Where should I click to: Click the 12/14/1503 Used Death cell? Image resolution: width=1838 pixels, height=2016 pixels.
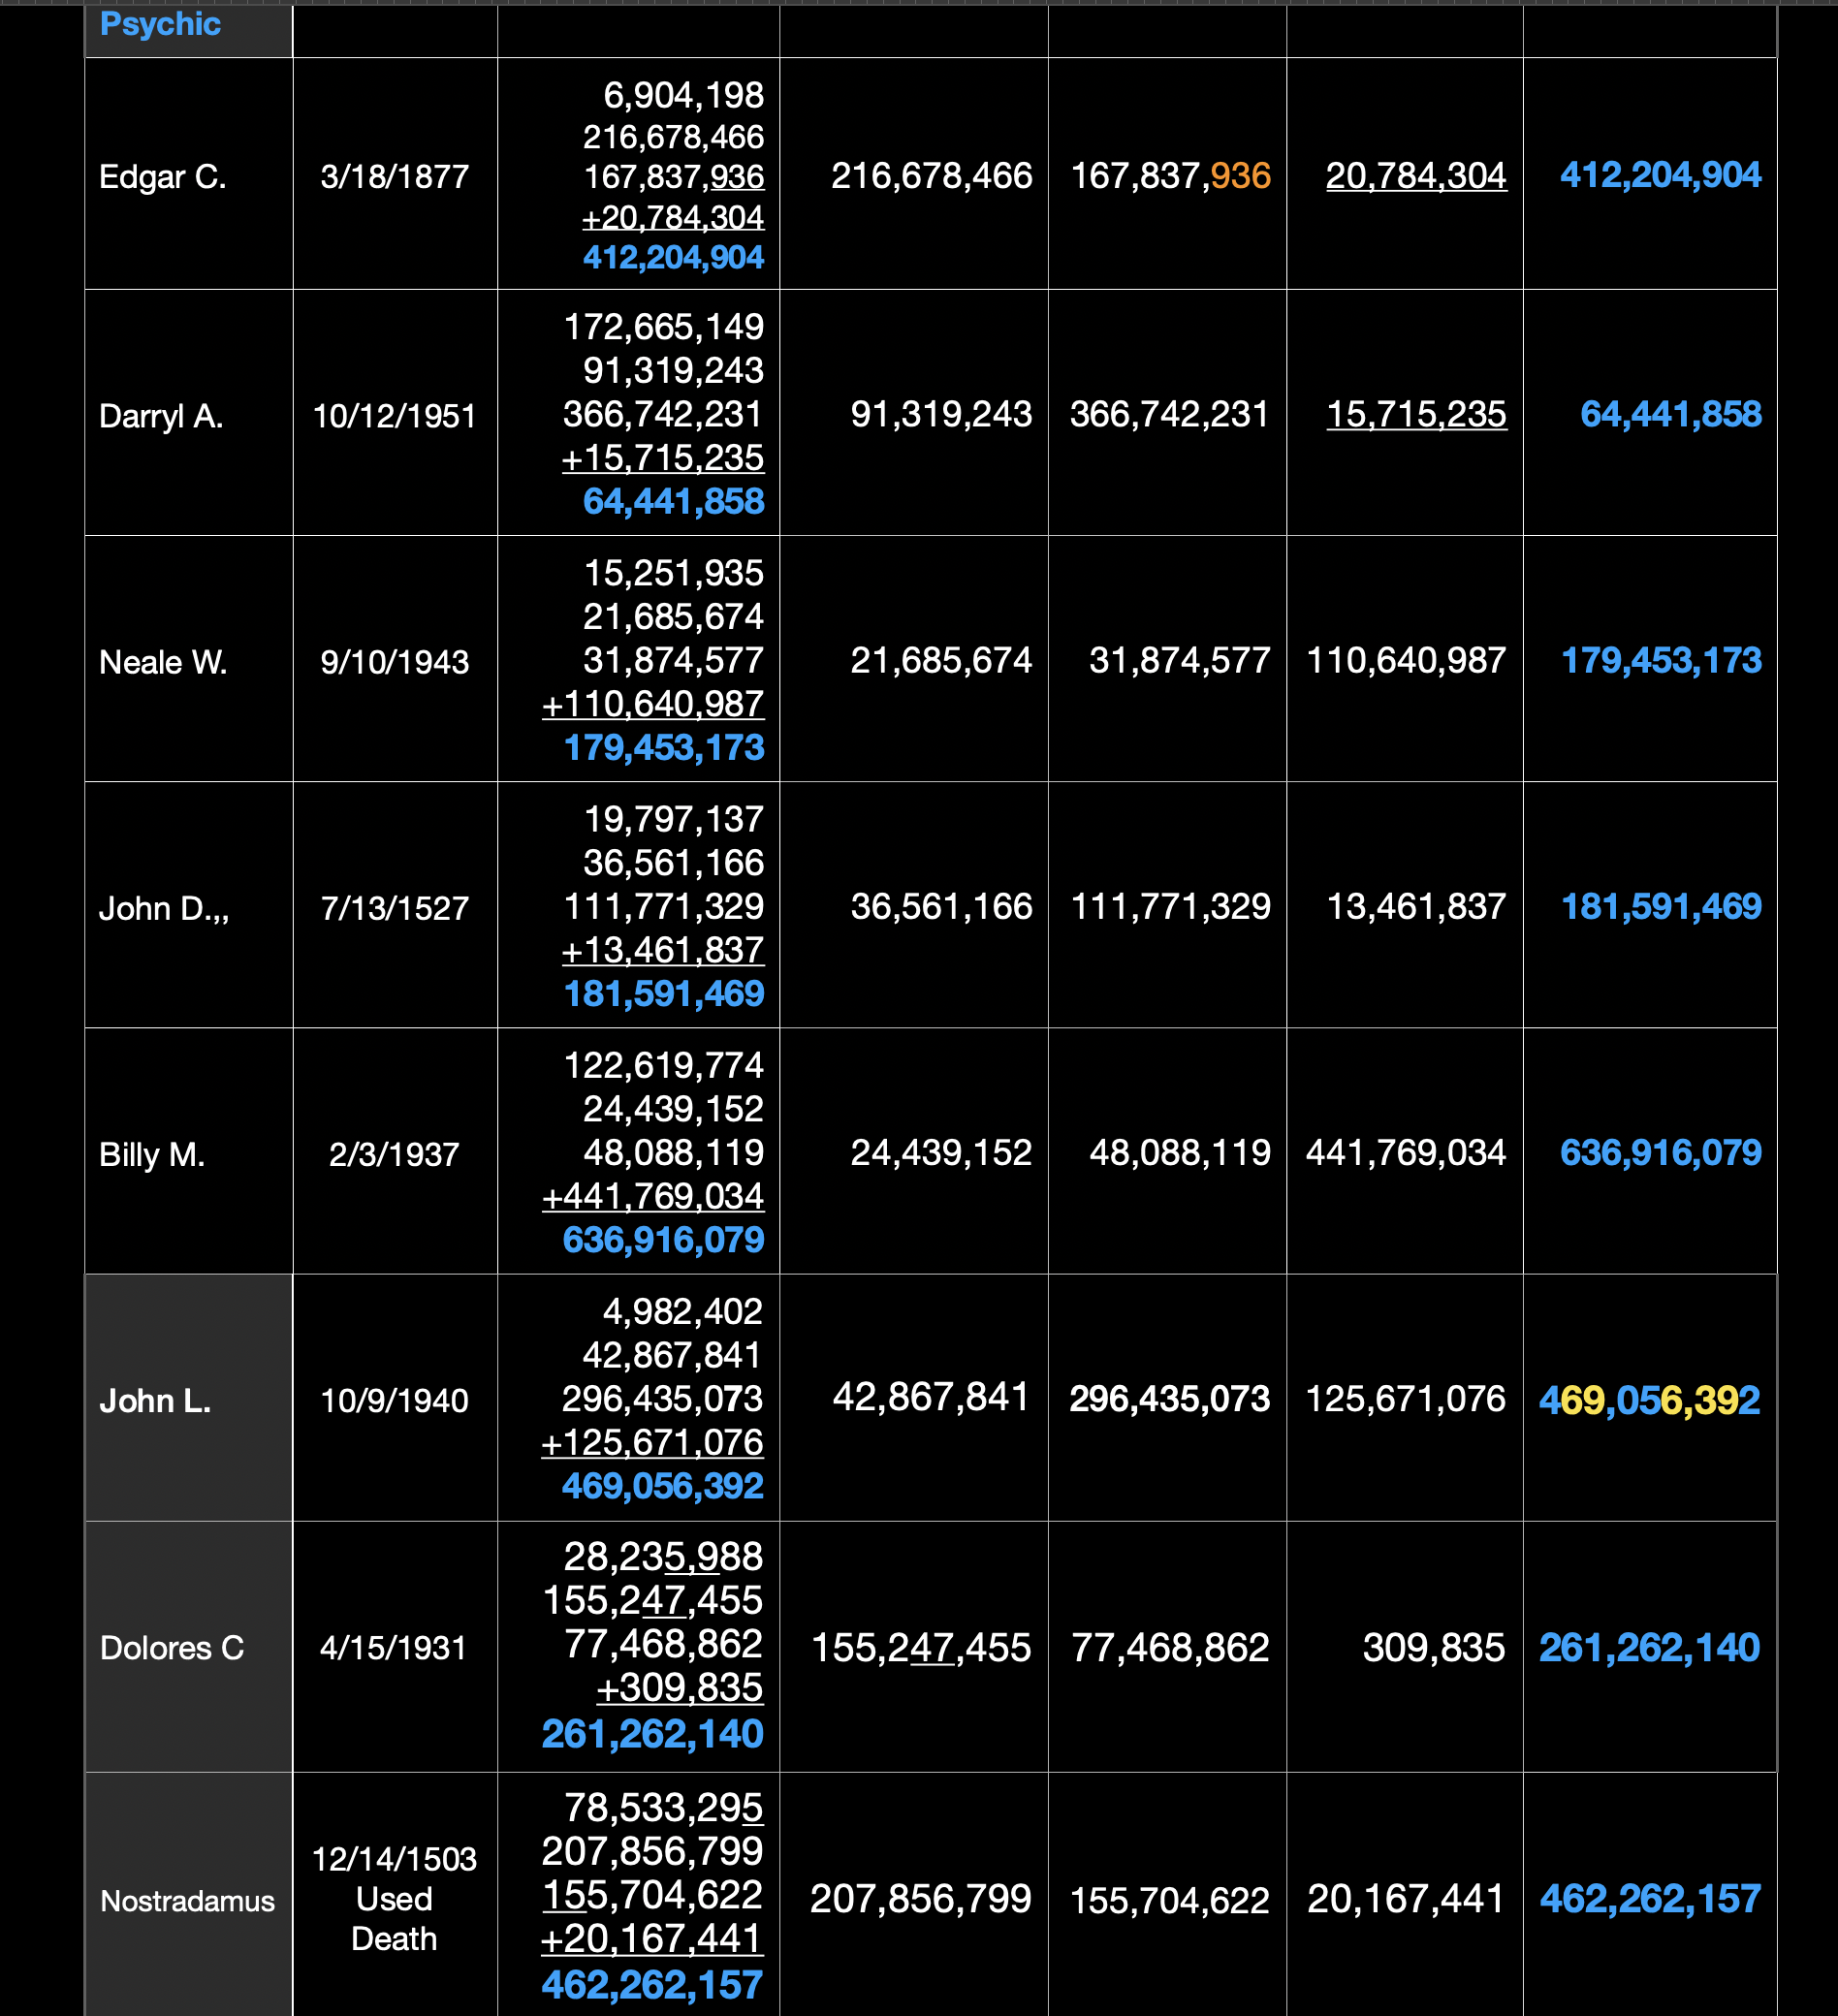coord(394,1898)
